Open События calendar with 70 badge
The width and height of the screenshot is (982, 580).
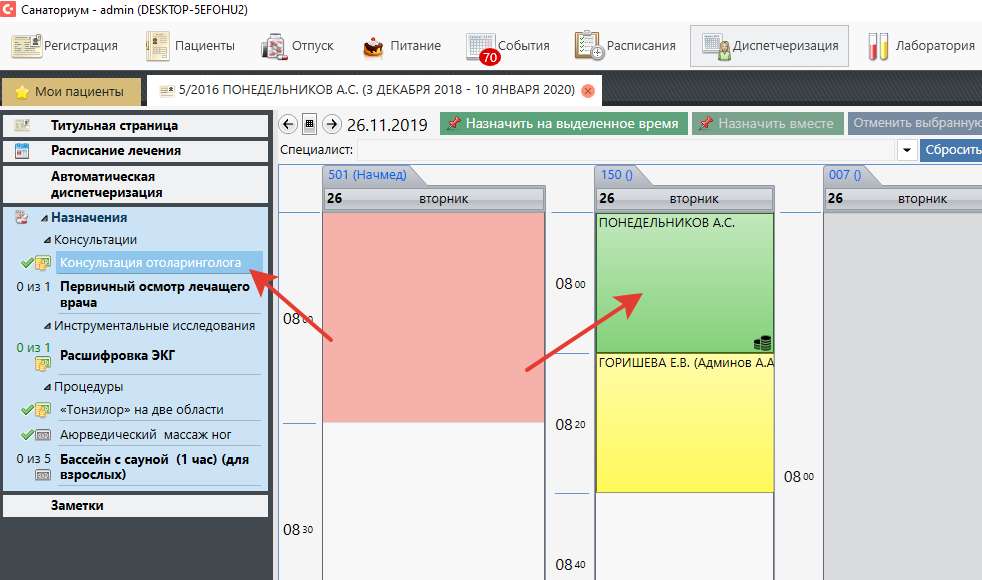tap(508, 46)
